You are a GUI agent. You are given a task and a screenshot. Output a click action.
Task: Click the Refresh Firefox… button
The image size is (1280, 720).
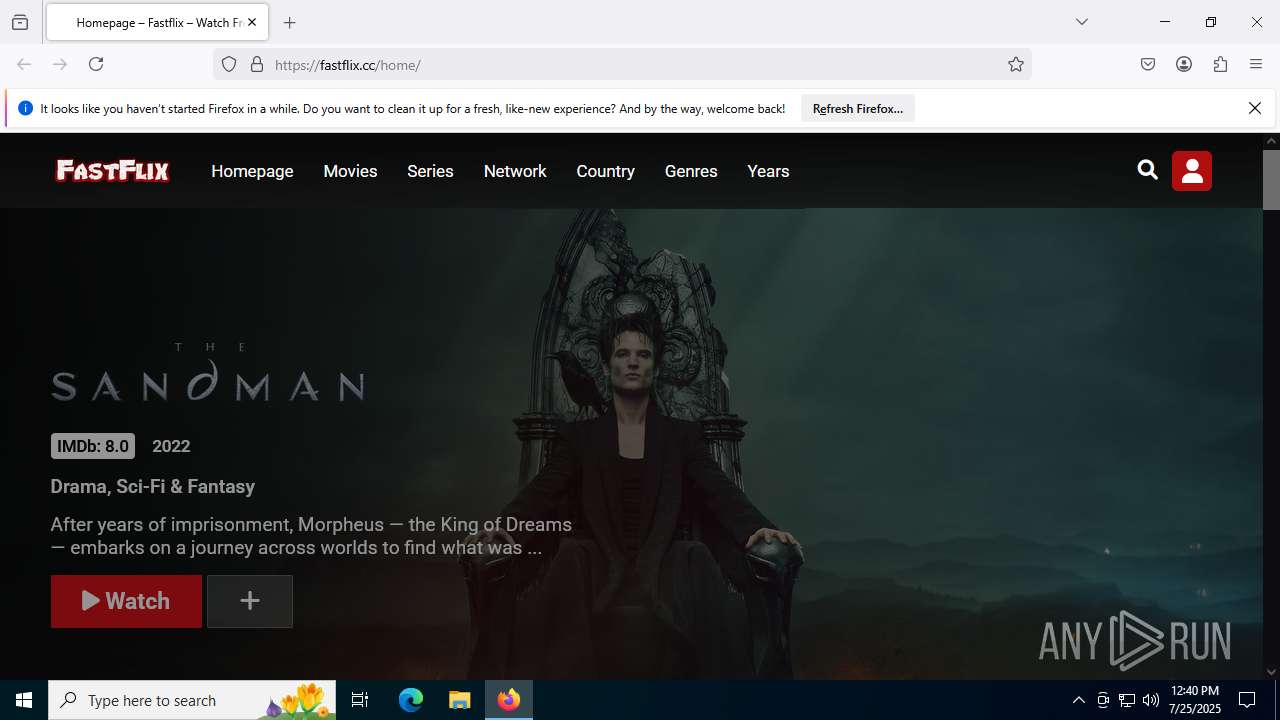coord(858,108)
